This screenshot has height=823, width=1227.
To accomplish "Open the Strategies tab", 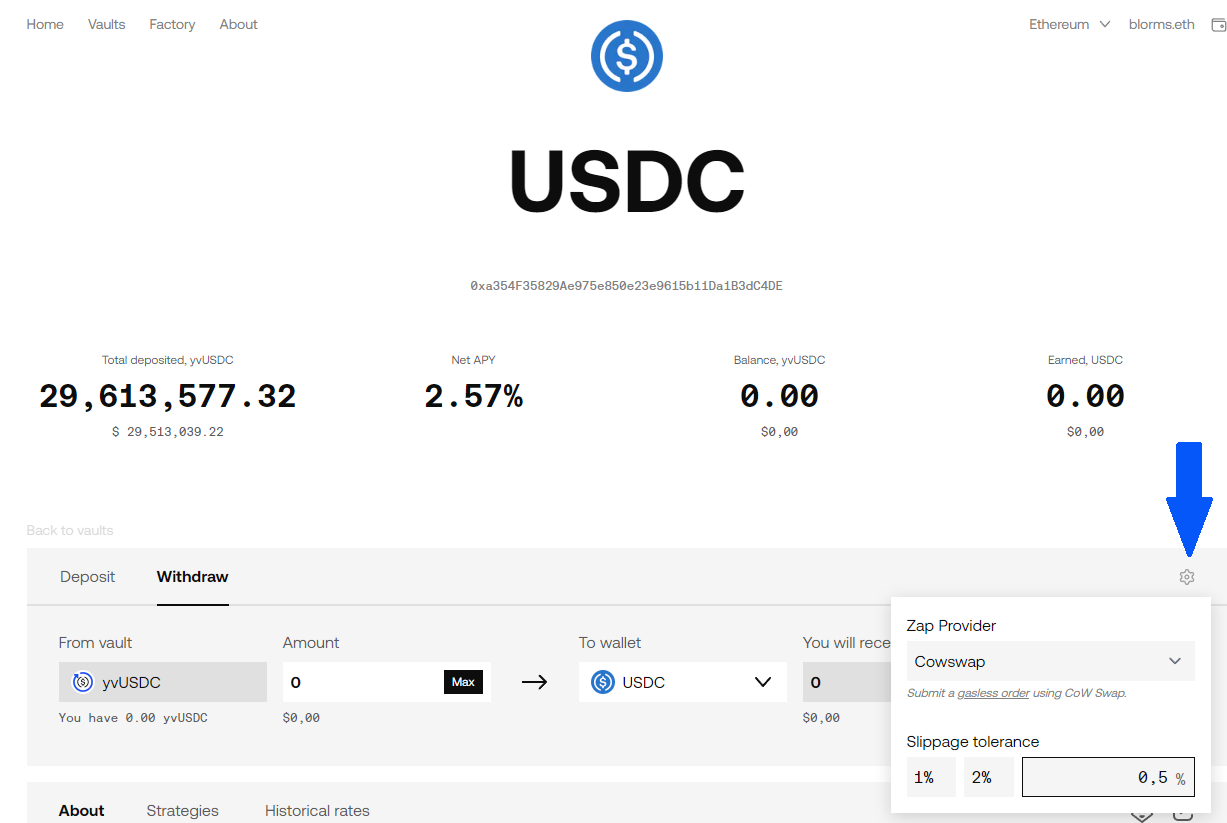I will pos(182,811).
